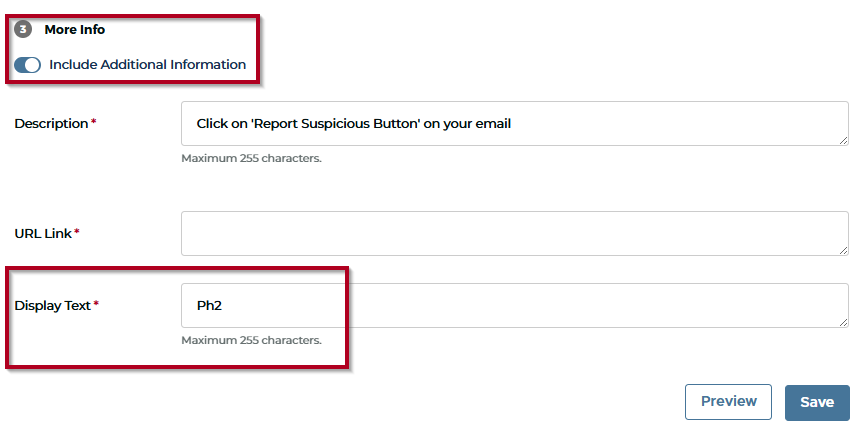
Task: Toggle the Include Additional Information switch
Action: coord(27,65)
